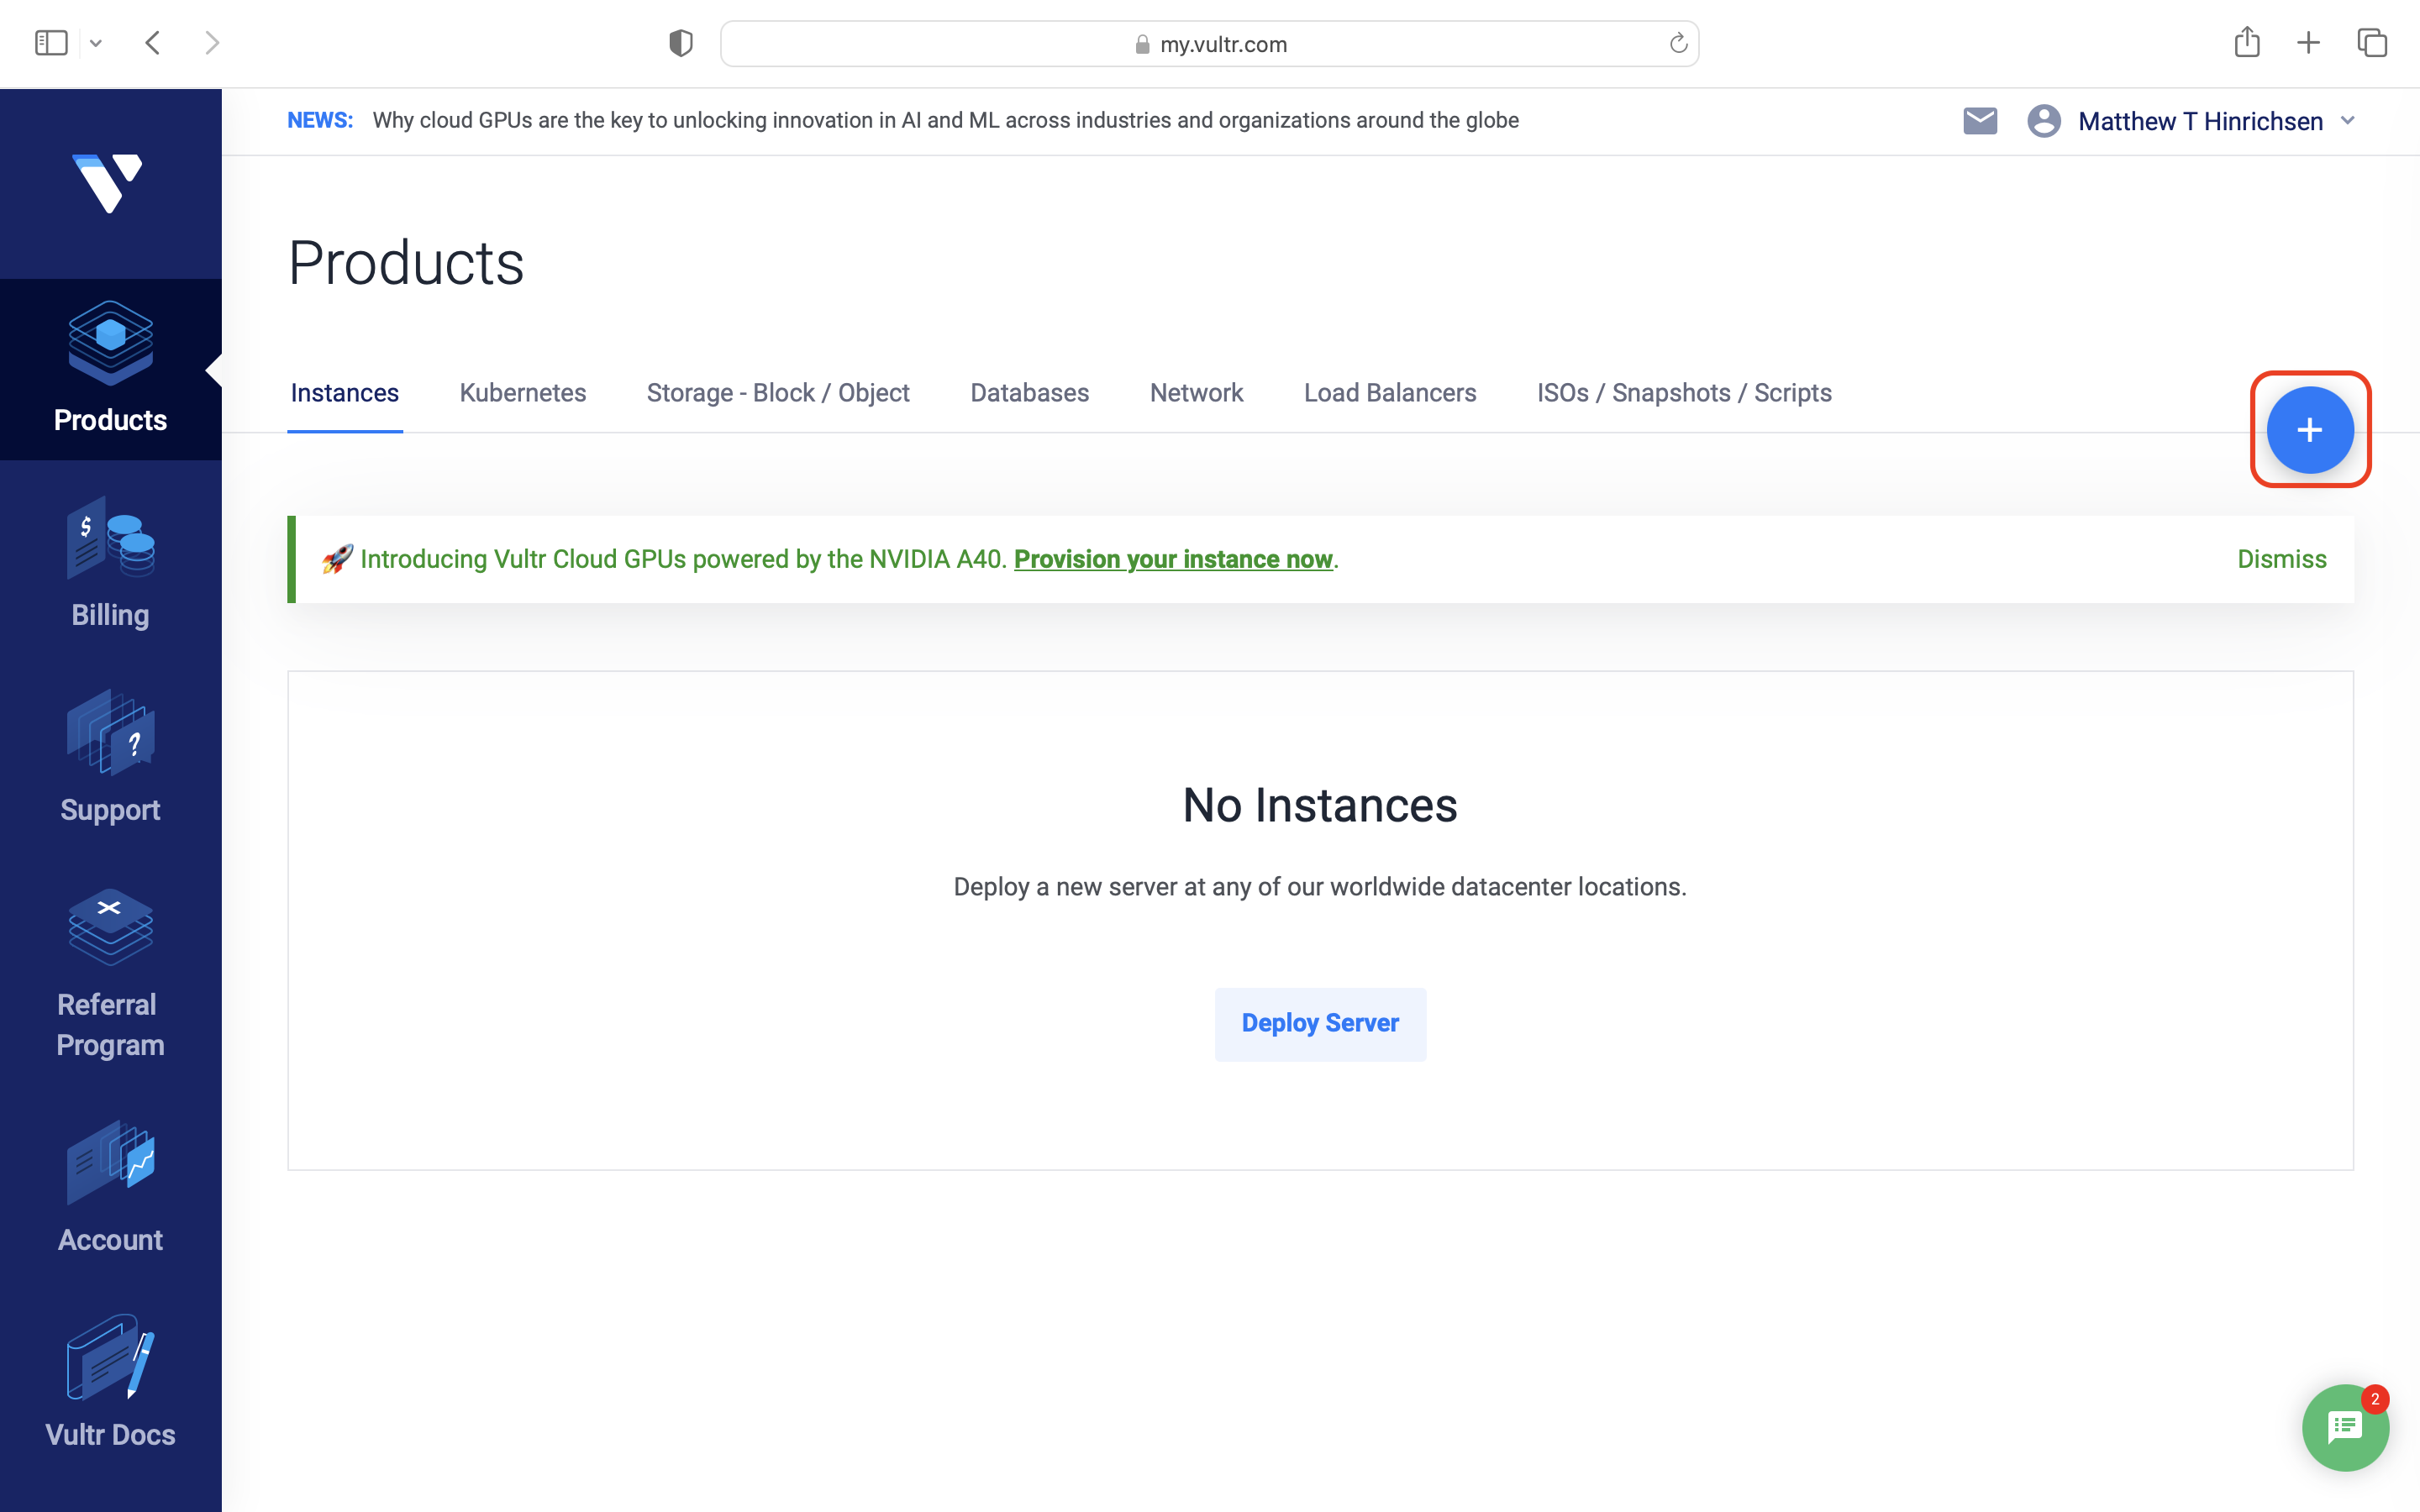This screenshot has height=1512, width=2420.
Task: Expand Safari sidebar options chevron
Action: point(96,43)
